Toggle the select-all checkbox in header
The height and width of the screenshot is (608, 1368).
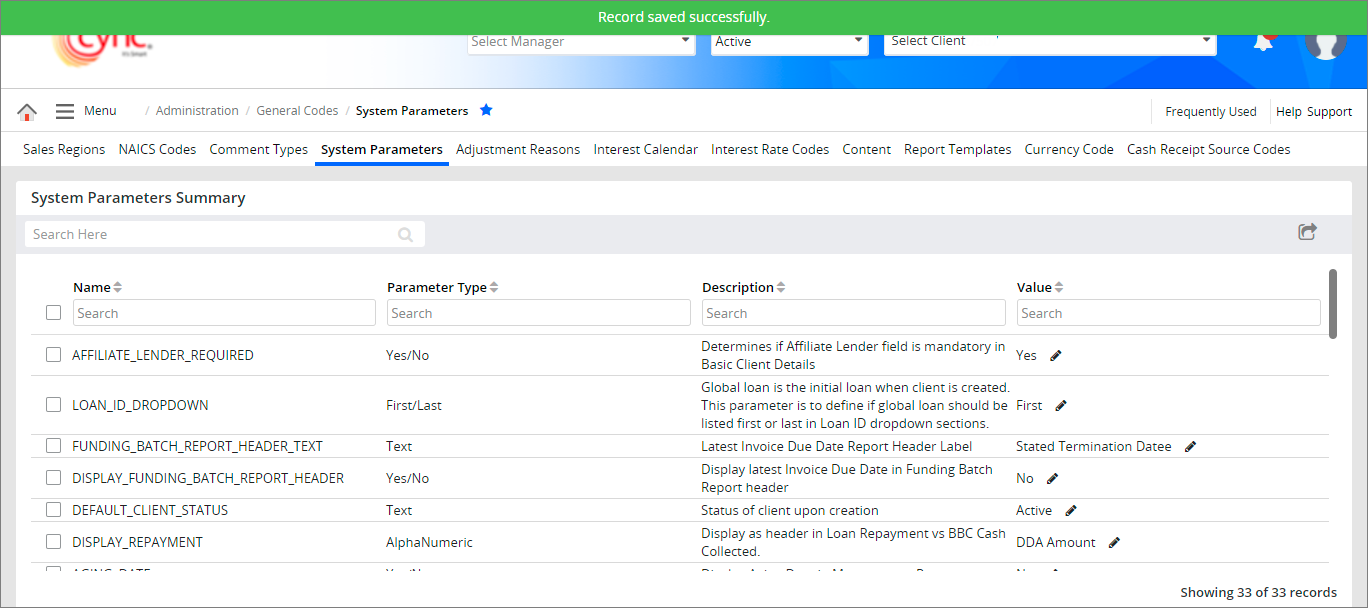[54, 313]
